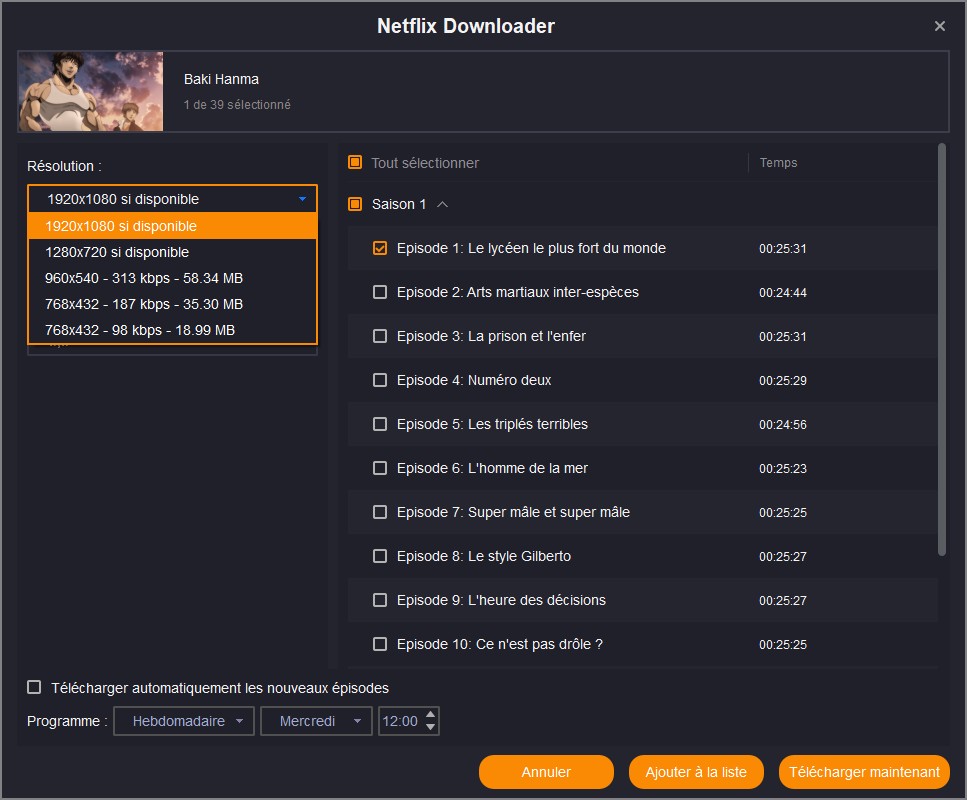Pick 768x432 - 98 kbps option
Screen dimensions: 967x800
[172, 329]
